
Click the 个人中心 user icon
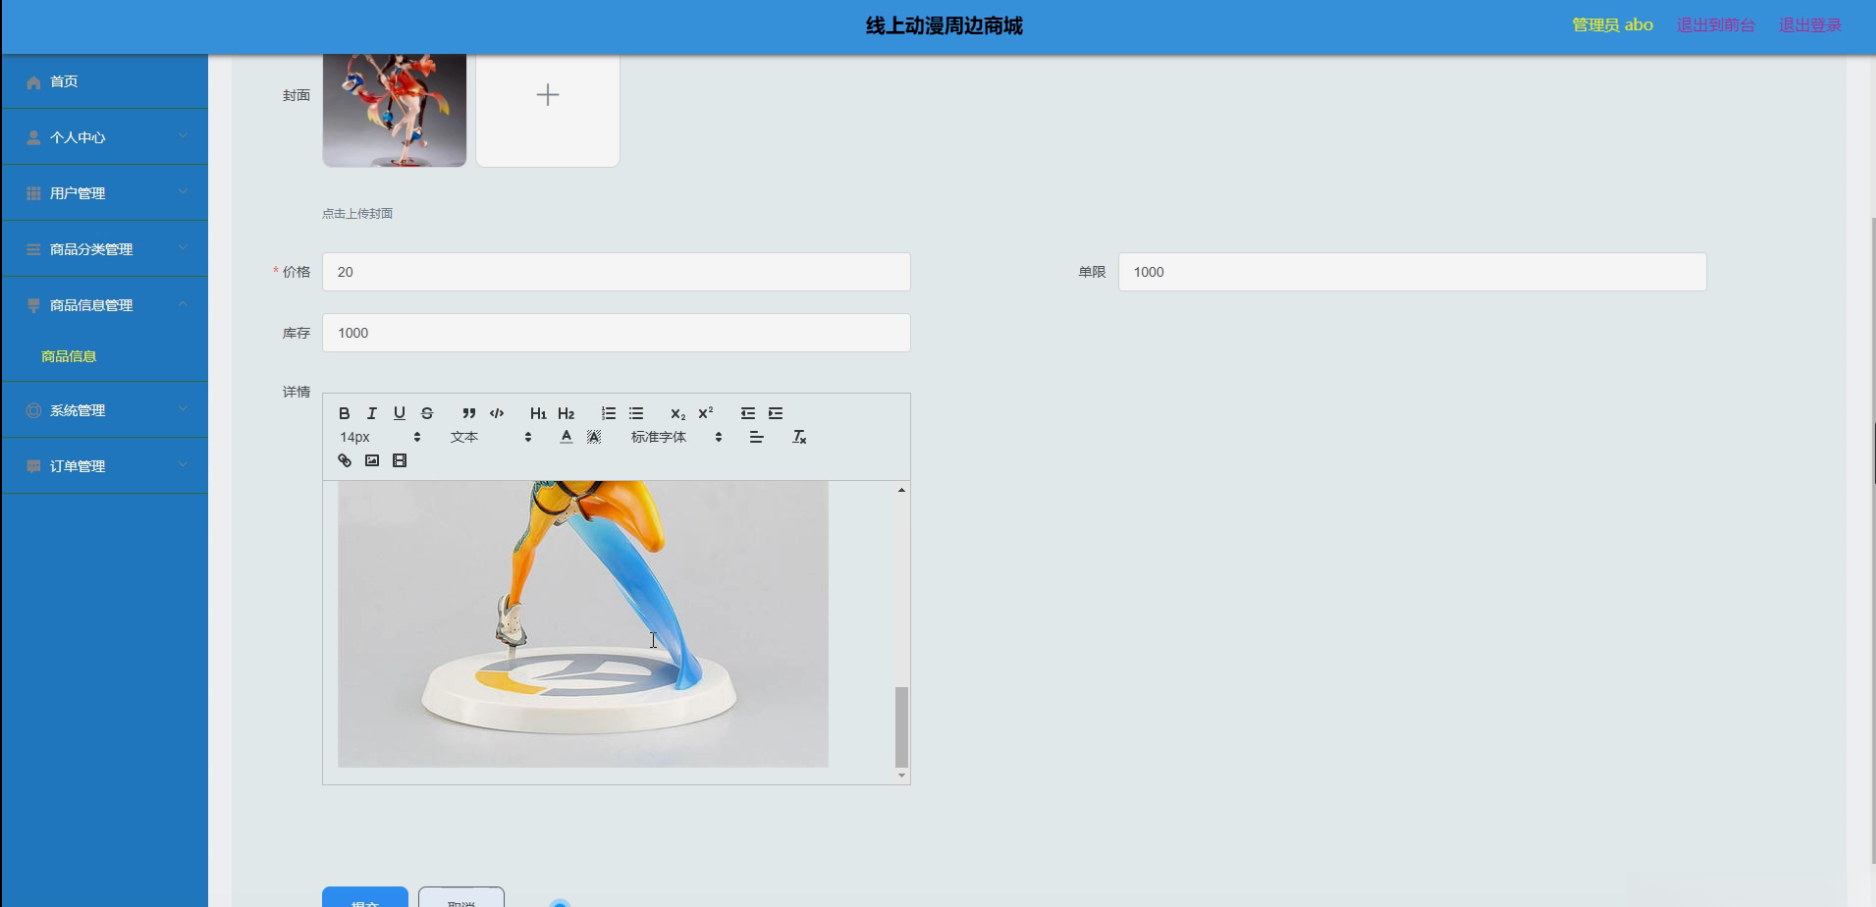(34, 138)
